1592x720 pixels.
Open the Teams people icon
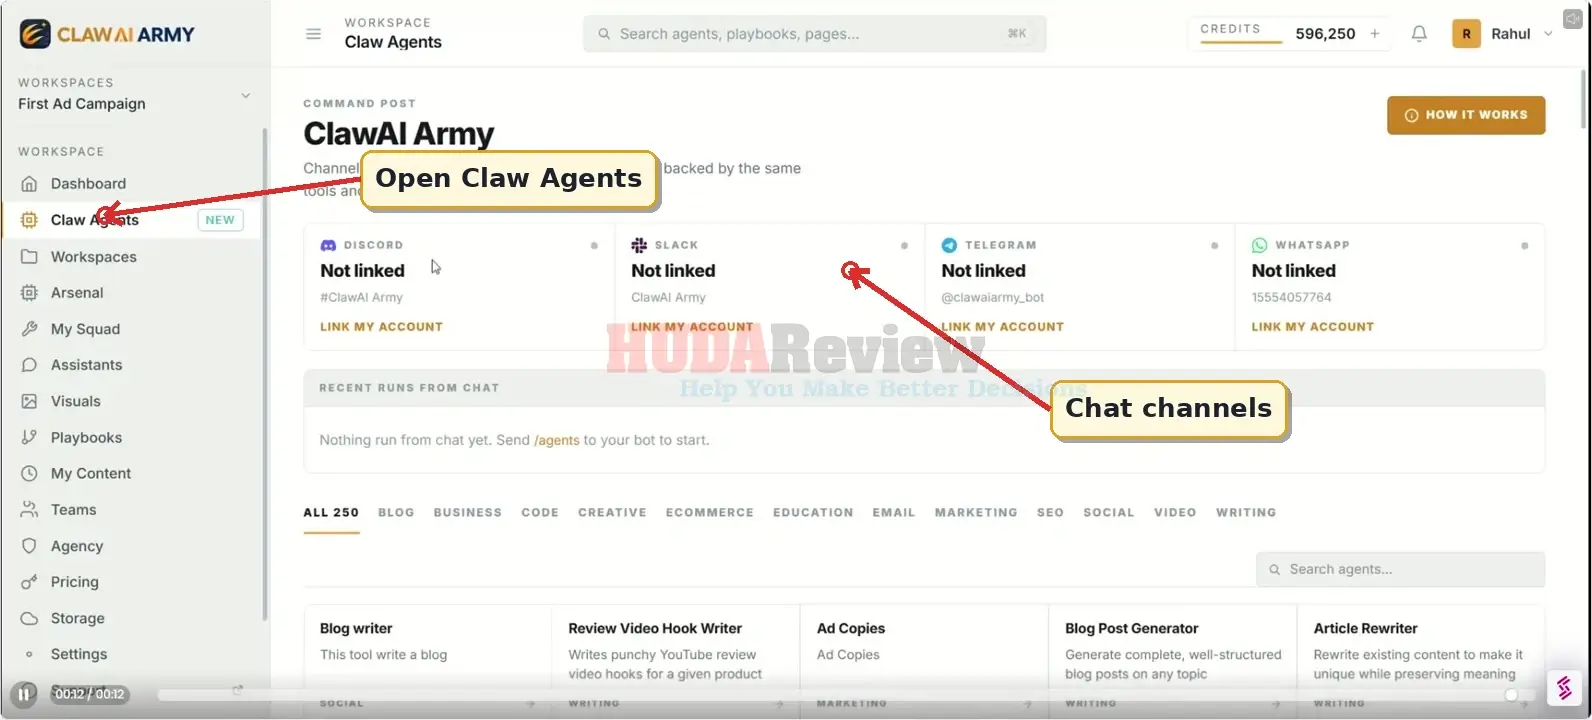29,510
